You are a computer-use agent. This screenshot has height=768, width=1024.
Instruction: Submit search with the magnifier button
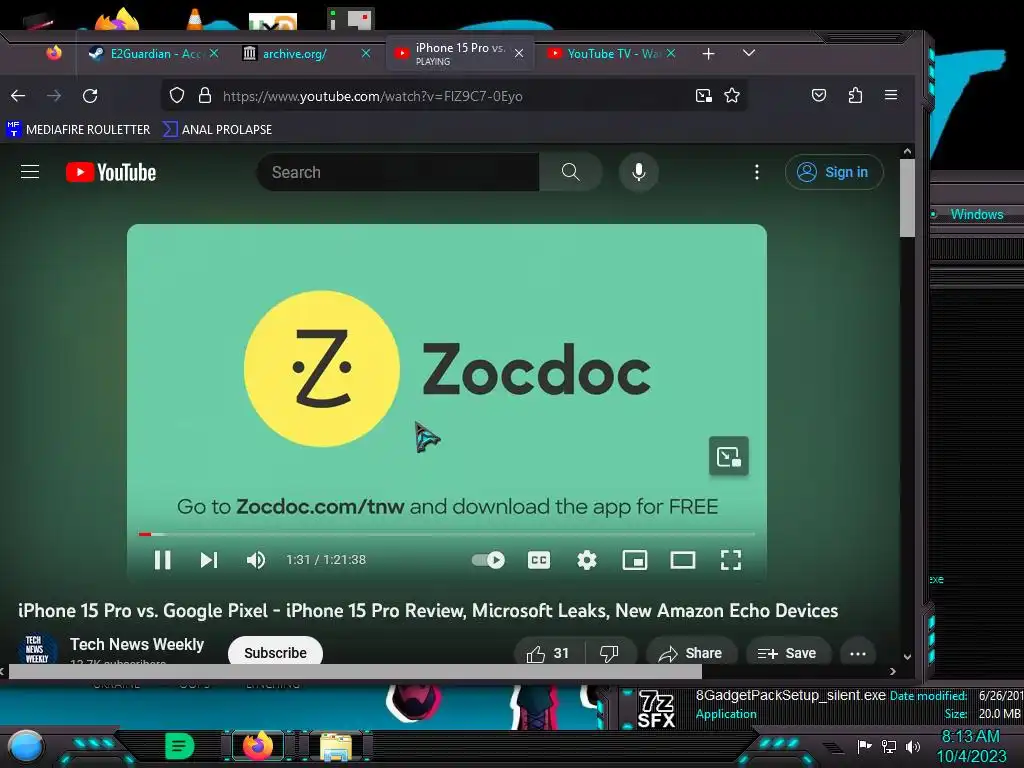[571, 172]
